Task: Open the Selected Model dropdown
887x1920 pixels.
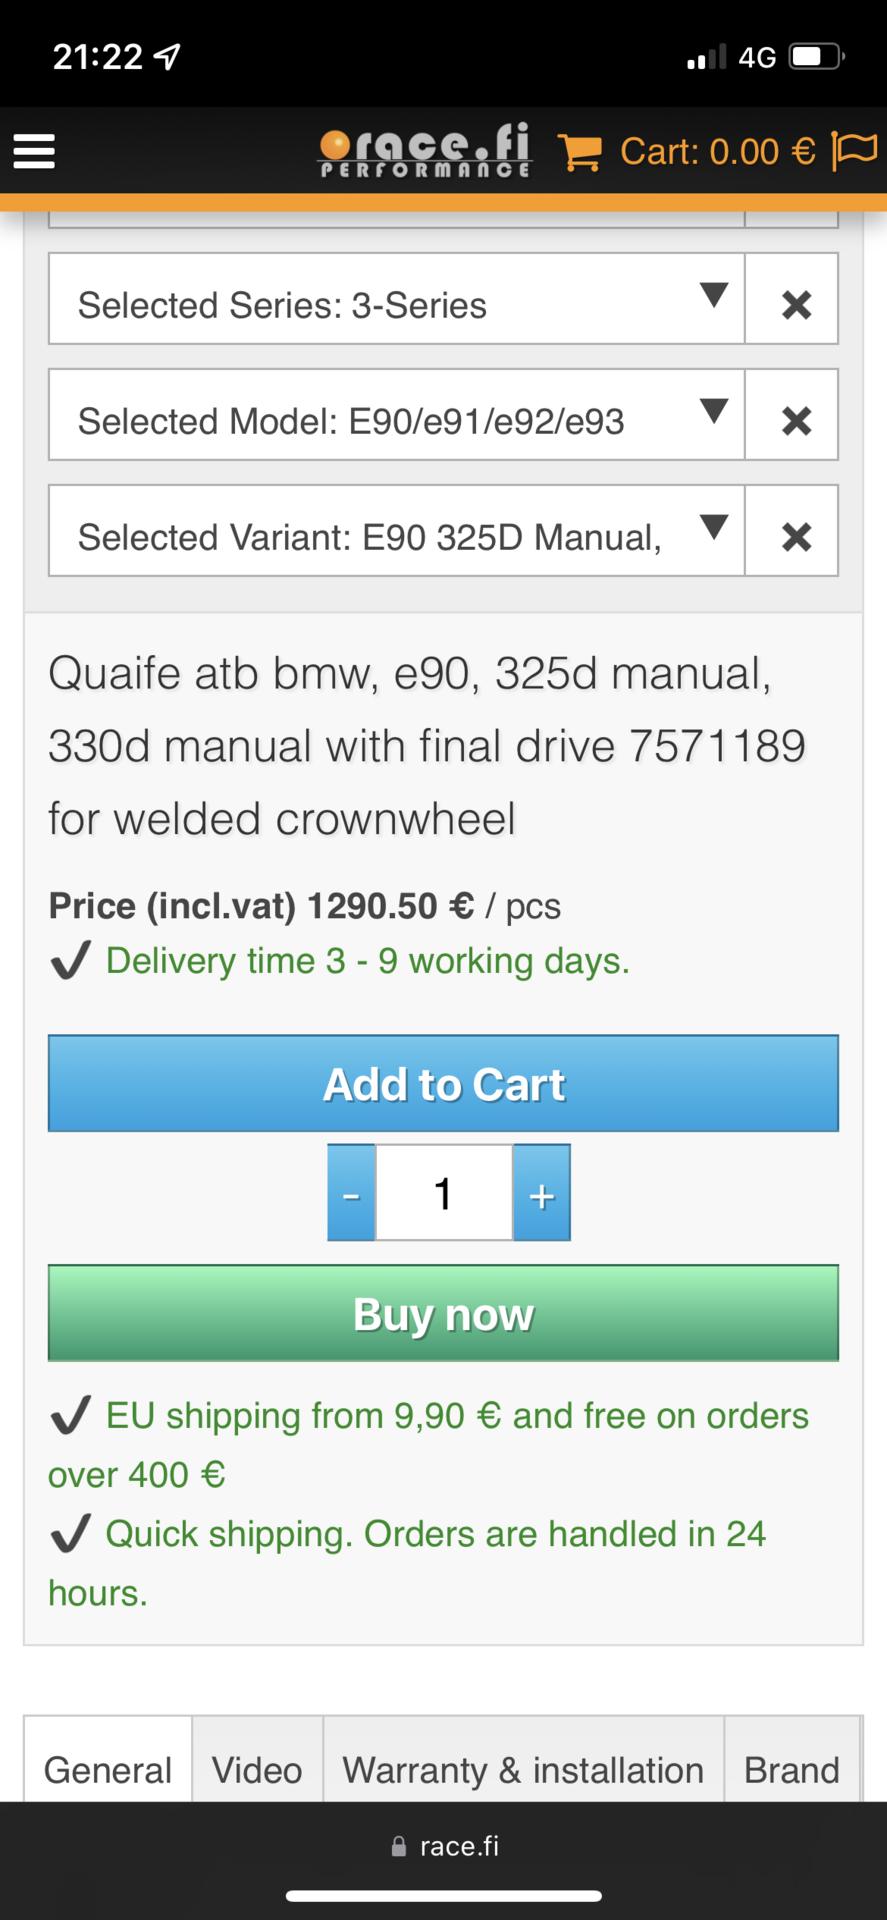Action: [397, 415]
